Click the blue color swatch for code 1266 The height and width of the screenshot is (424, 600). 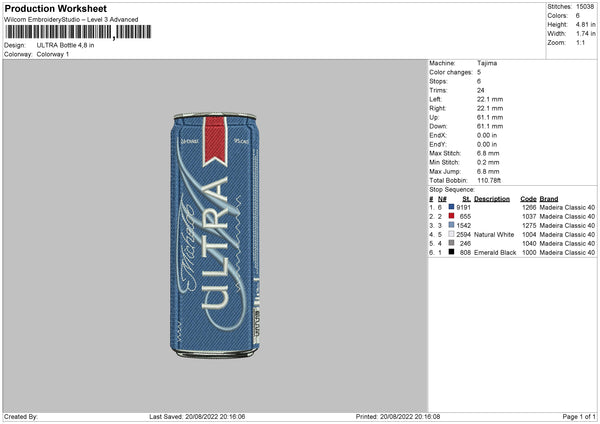[x=451, y=207]
